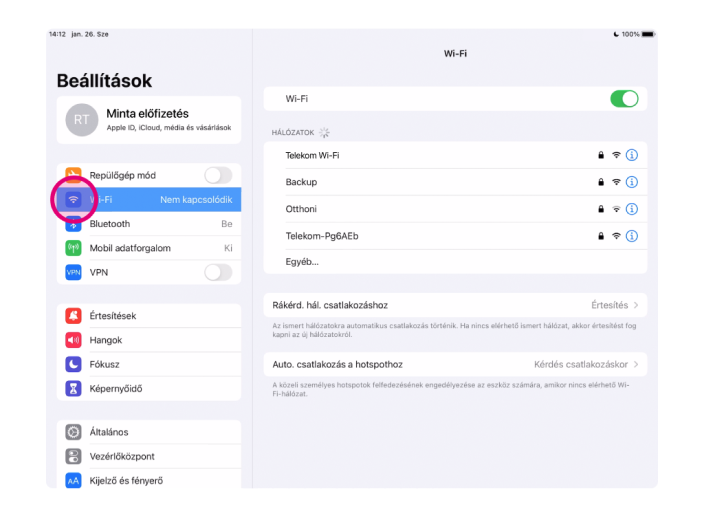Image resolution: width=704 pixels, height=514 pixels.
Task: Tap the Mobil adatforgalom antenna icon
Action: point(73,248)
